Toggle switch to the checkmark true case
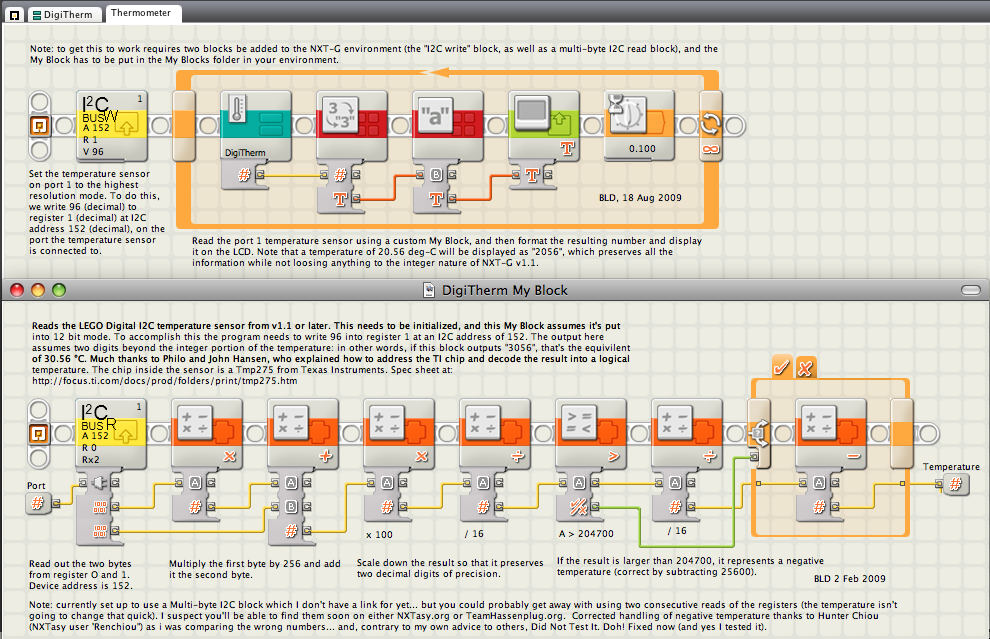 [782, 367]
